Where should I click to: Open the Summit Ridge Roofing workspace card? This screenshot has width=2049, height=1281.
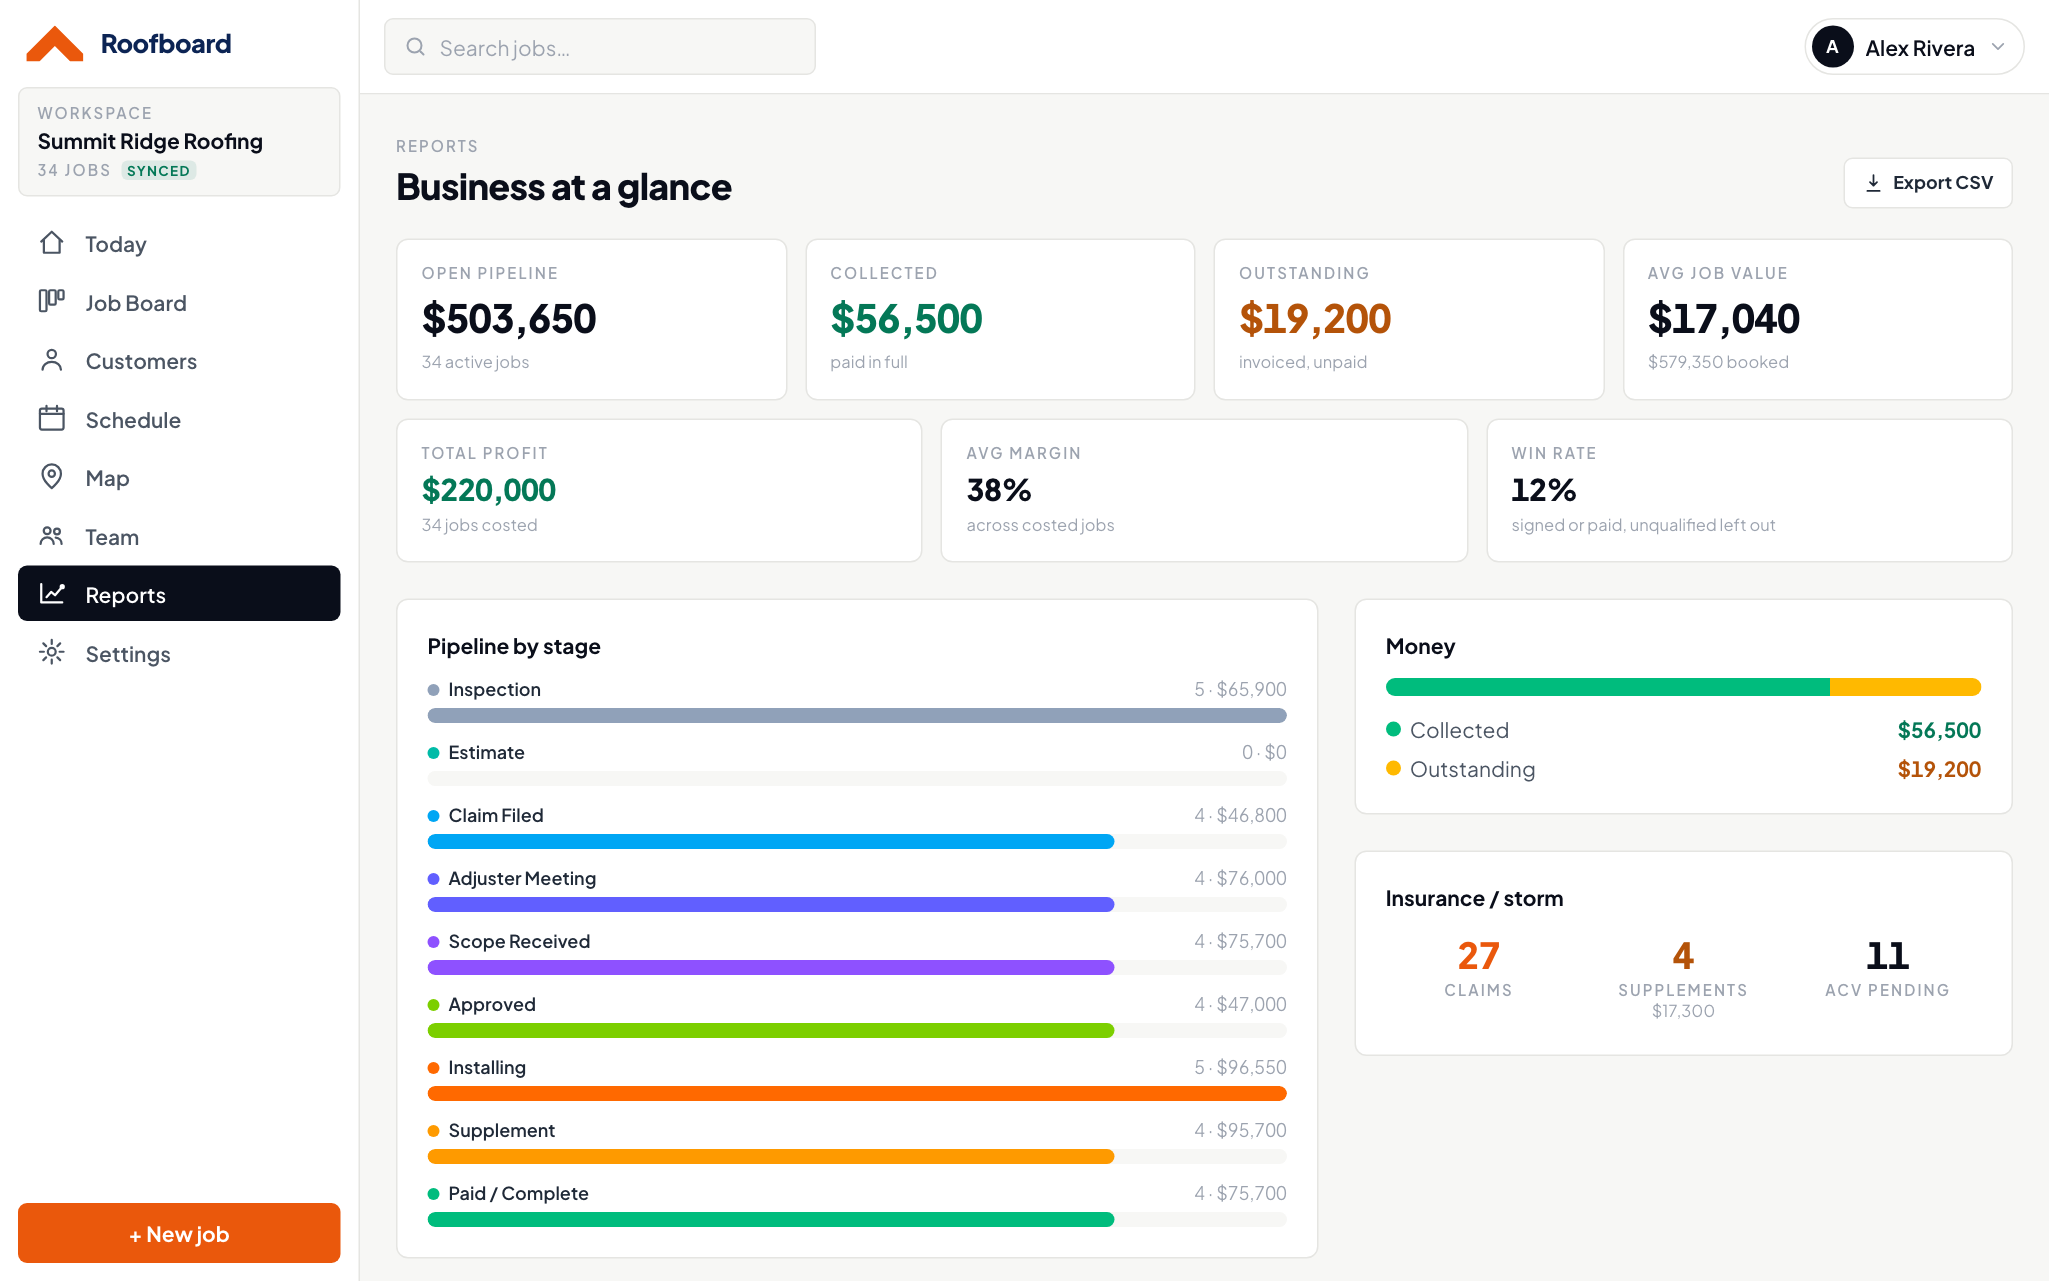(x=179, y=142)
